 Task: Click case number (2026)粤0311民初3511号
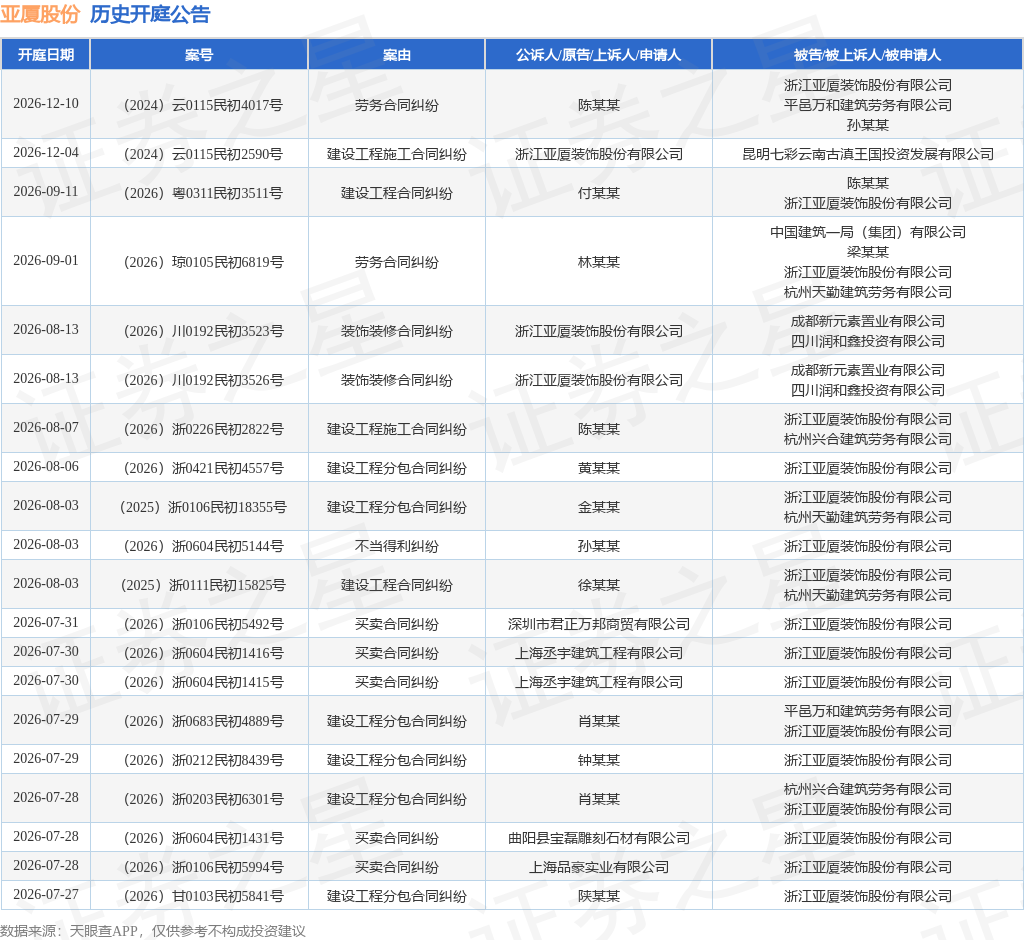203,193
